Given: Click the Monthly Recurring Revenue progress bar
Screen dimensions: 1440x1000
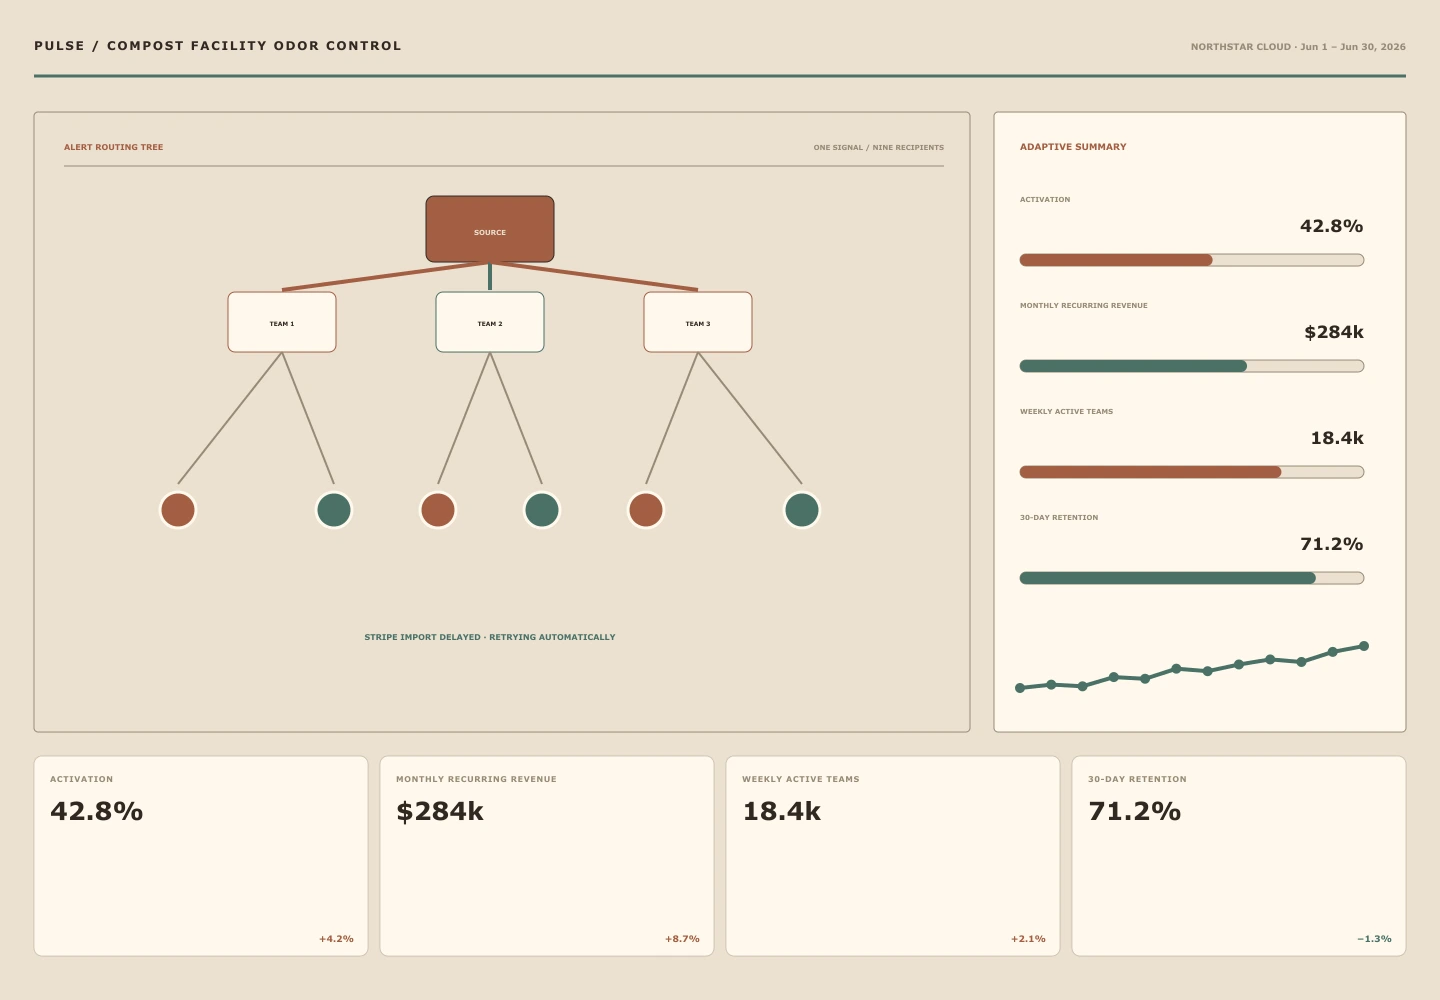Looking at the screenshot, I should (1192, 366).
